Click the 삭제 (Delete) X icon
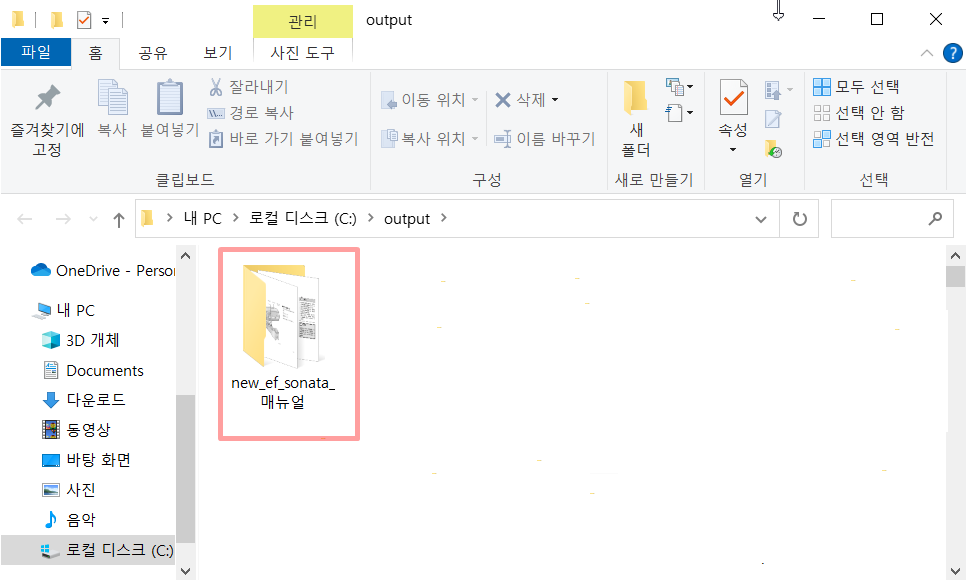 point(503,100)
